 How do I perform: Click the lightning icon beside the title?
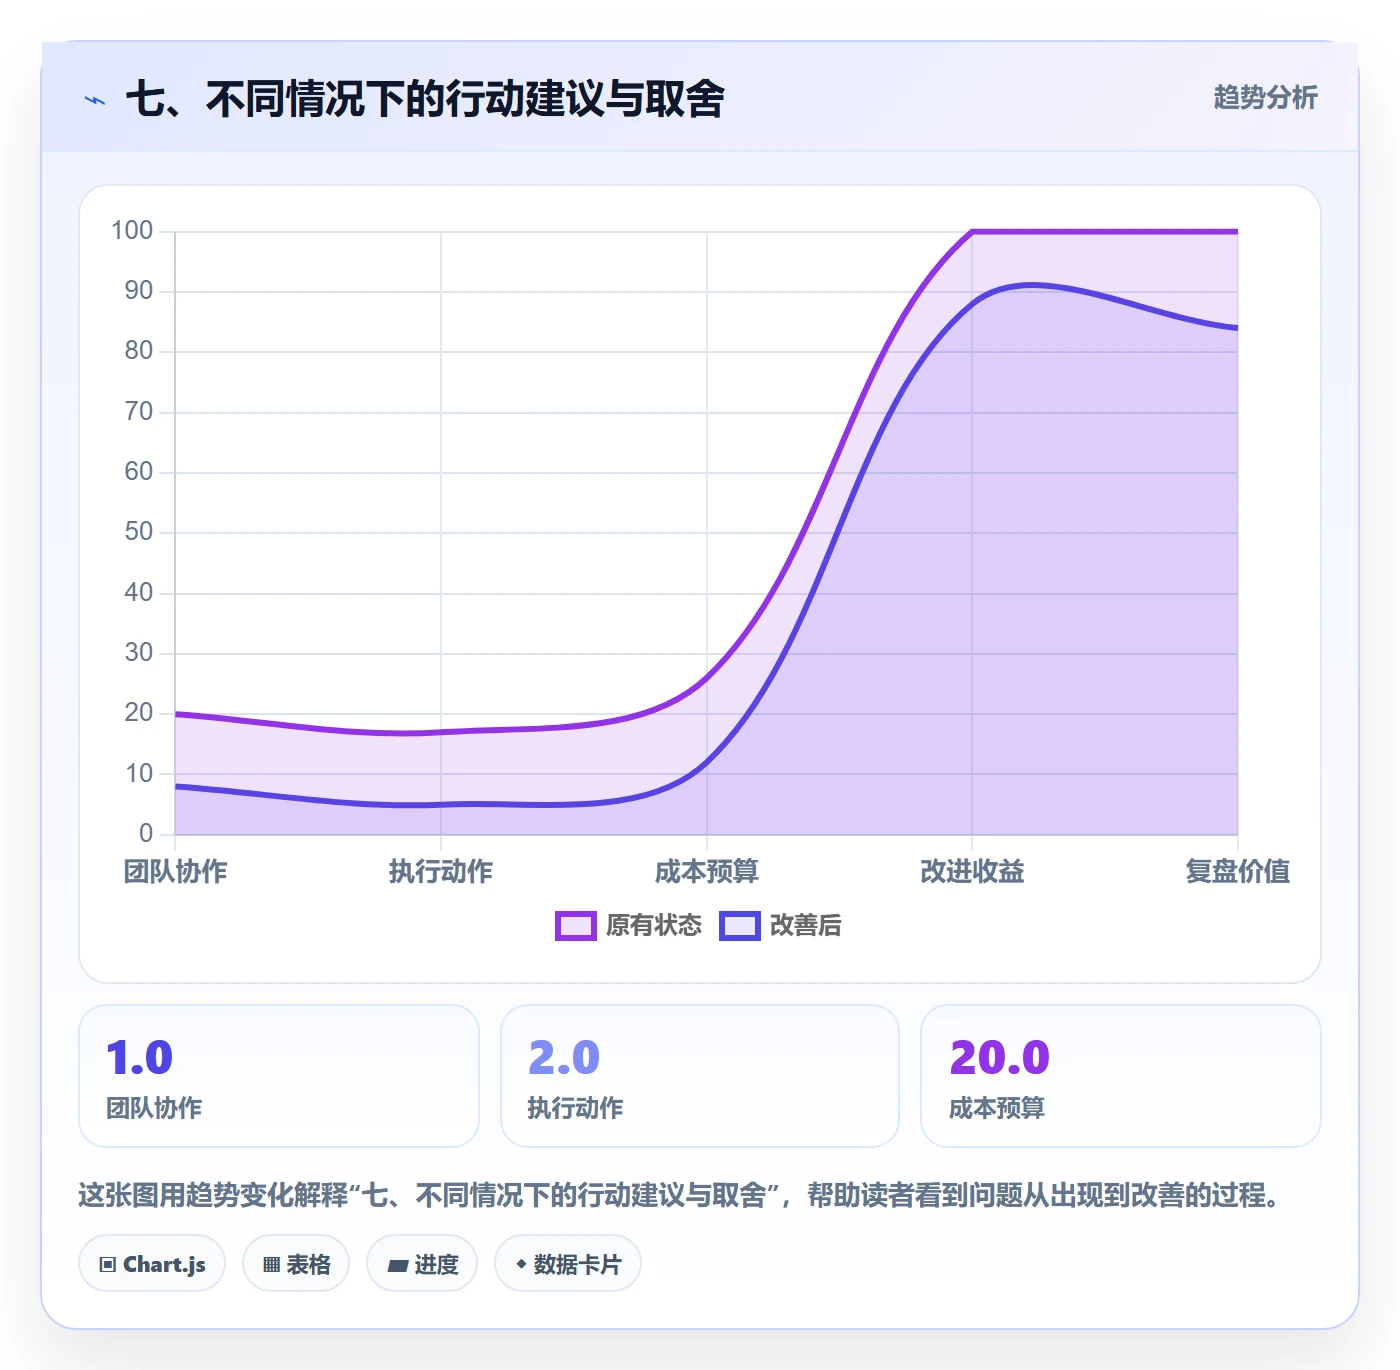coord(95,100)
